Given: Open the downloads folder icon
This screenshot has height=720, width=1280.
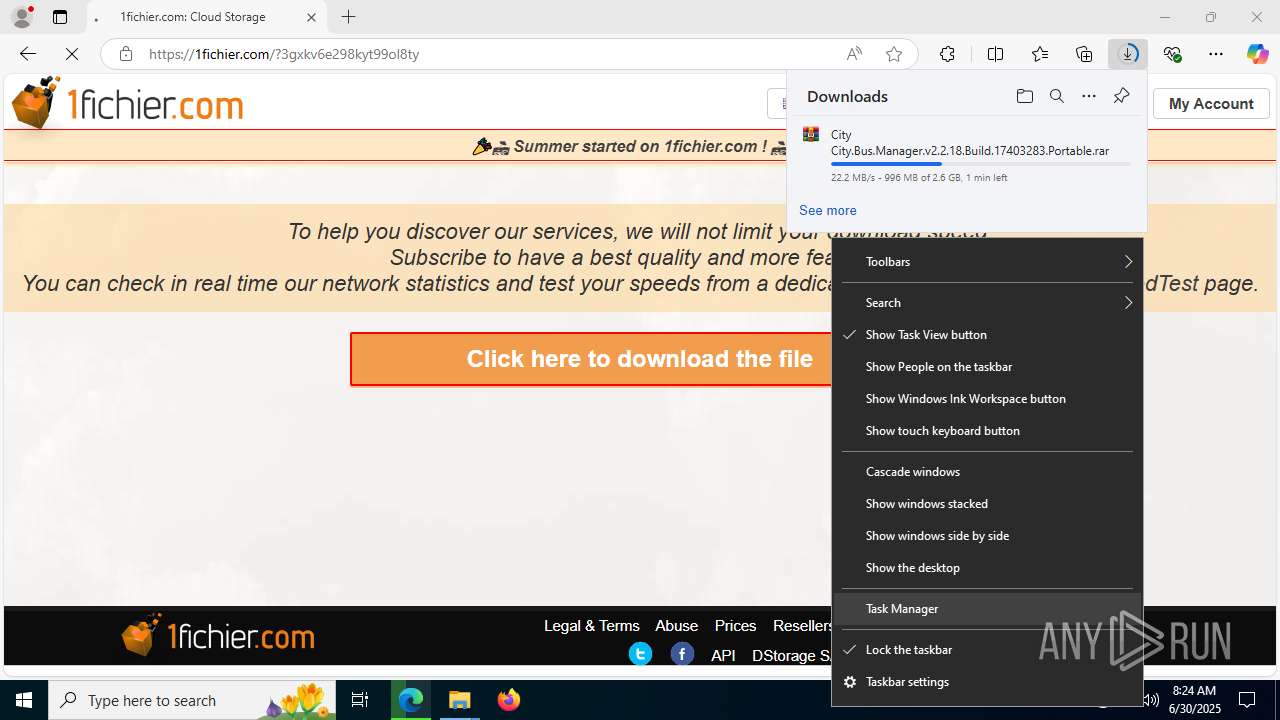Looking at the screenshot, I should pyautogui.click(x=1024, y=96).
